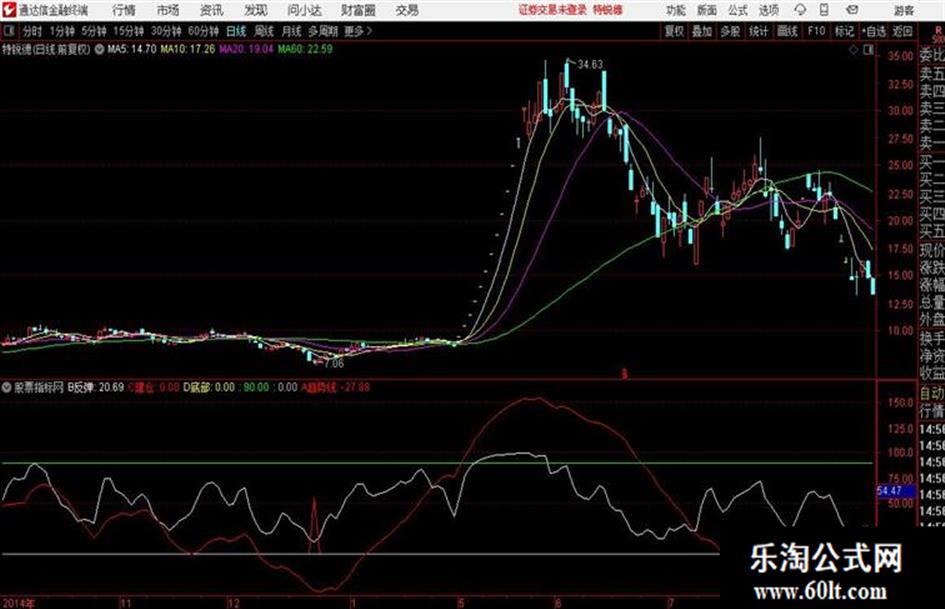Select the 月线 monthly chart tab

click(292, 31)
